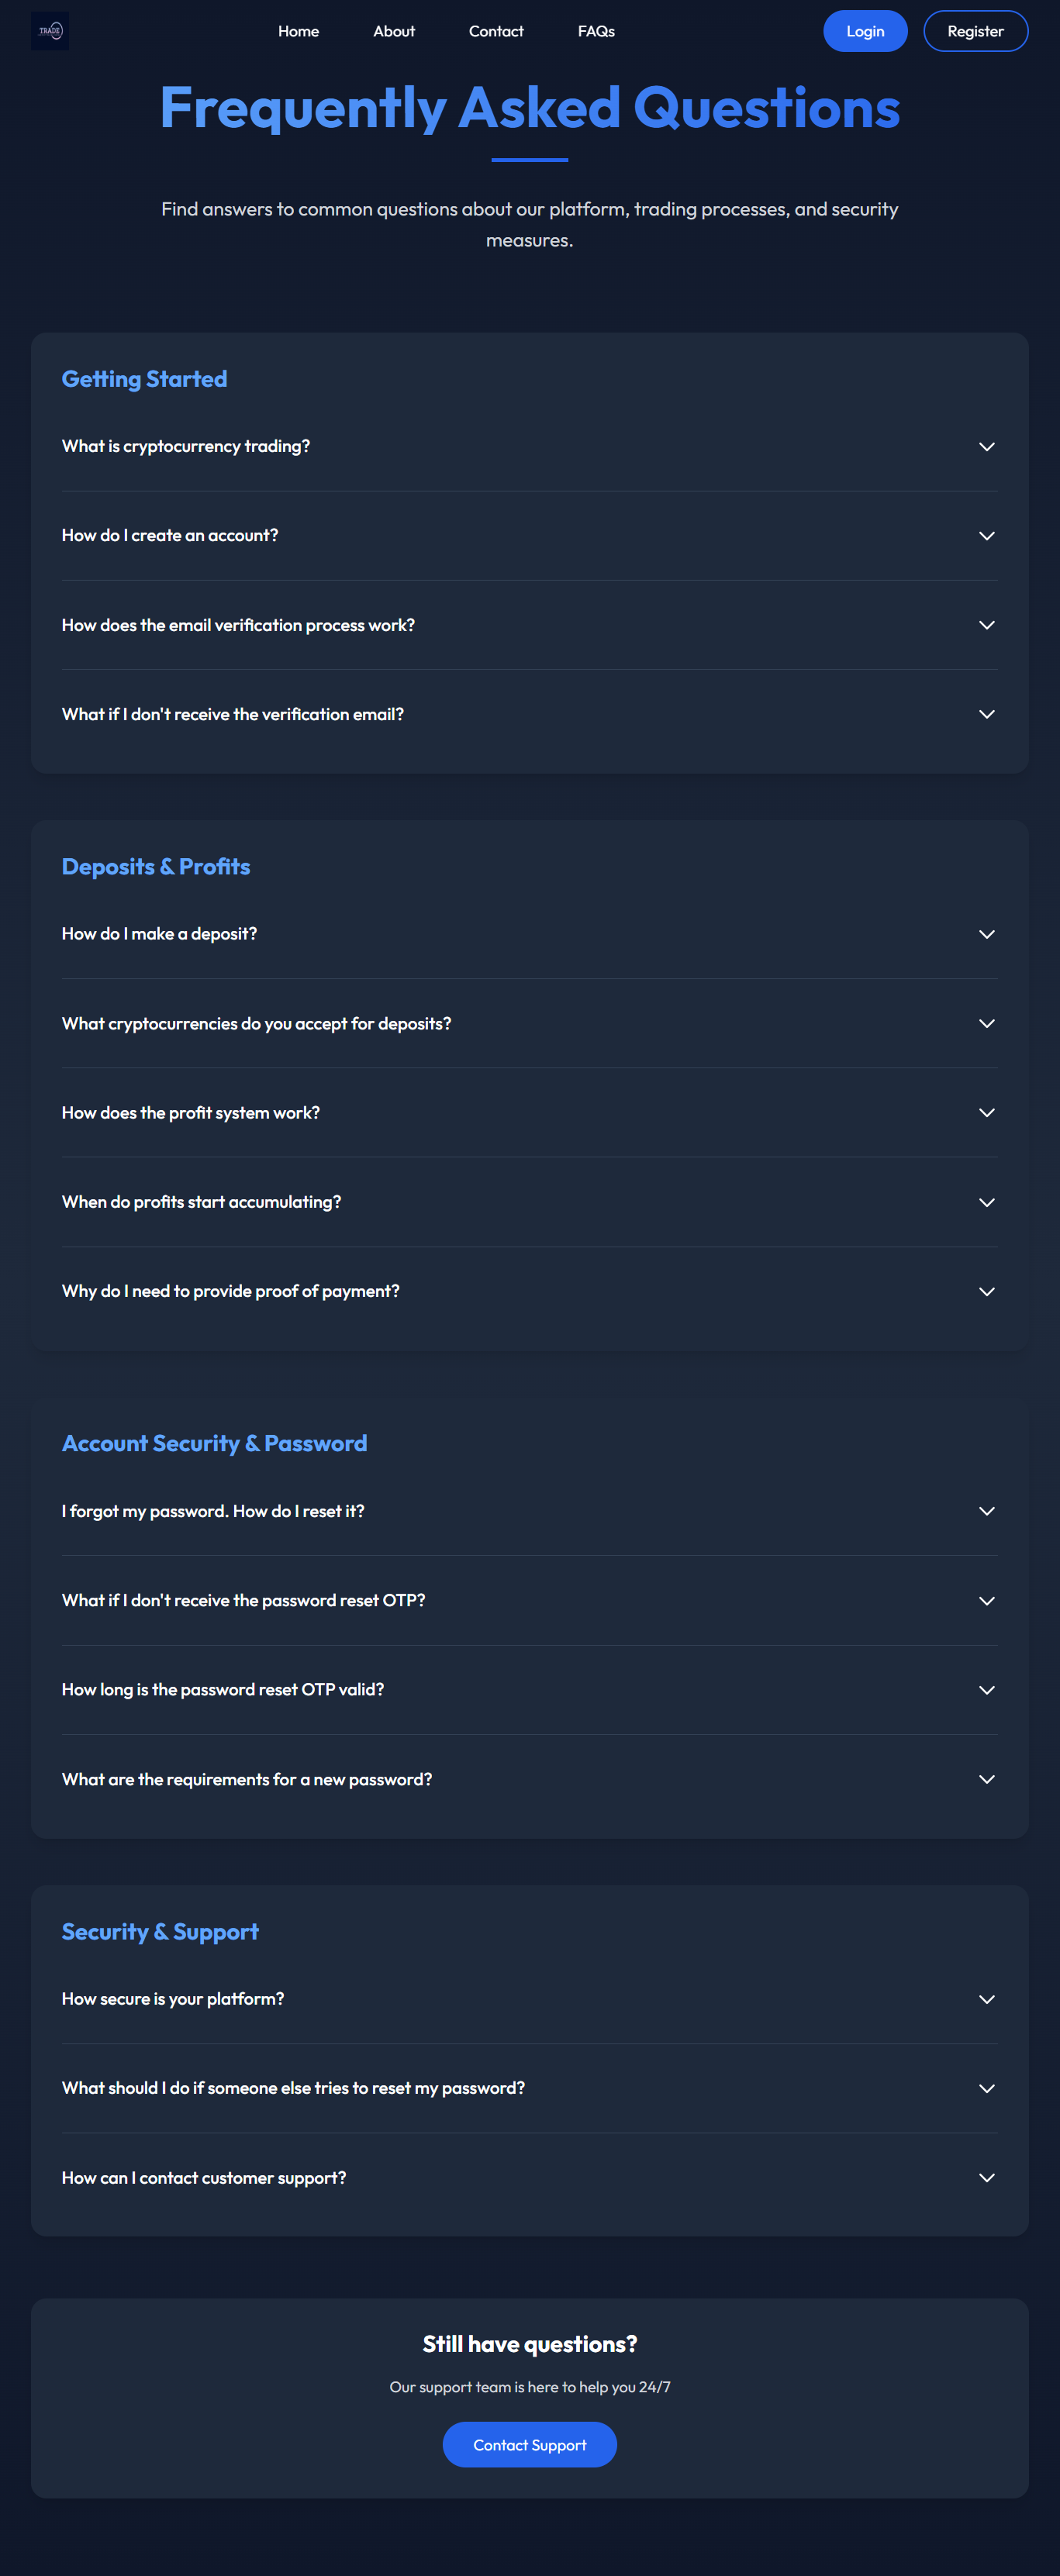Viewport: 1060px width, 2576px height.
Task: Open "What if I don't receive the verification email?"
Action: pyautogui.click(x=233, y=714)
